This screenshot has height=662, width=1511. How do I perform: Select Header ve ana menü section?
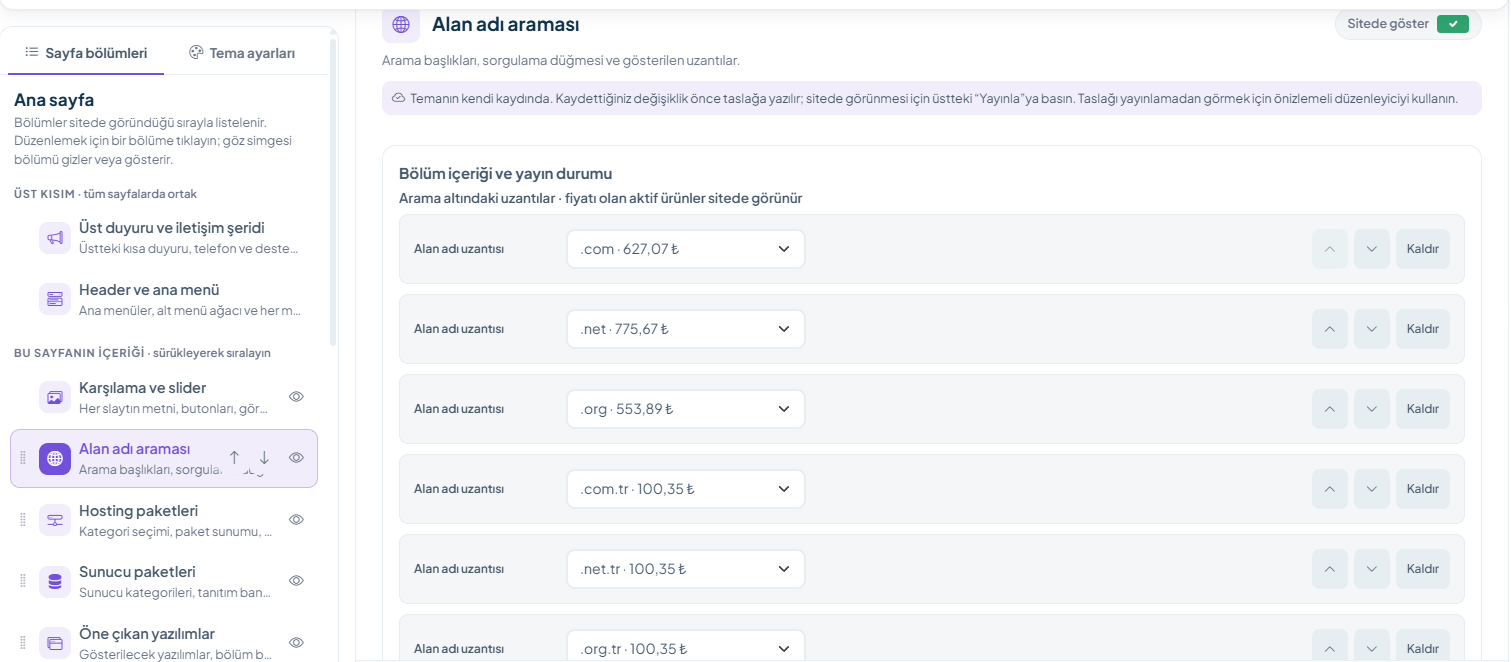(164, 299)
